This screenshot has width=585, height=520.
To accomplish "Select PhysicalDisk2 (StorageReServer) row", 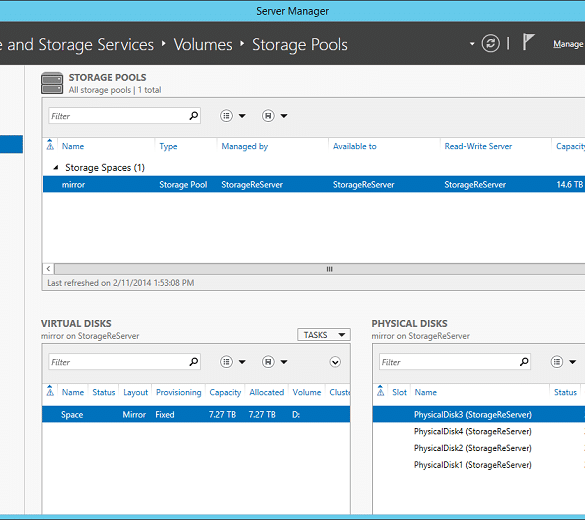I will pyautogui.click(x=479, y=448).
